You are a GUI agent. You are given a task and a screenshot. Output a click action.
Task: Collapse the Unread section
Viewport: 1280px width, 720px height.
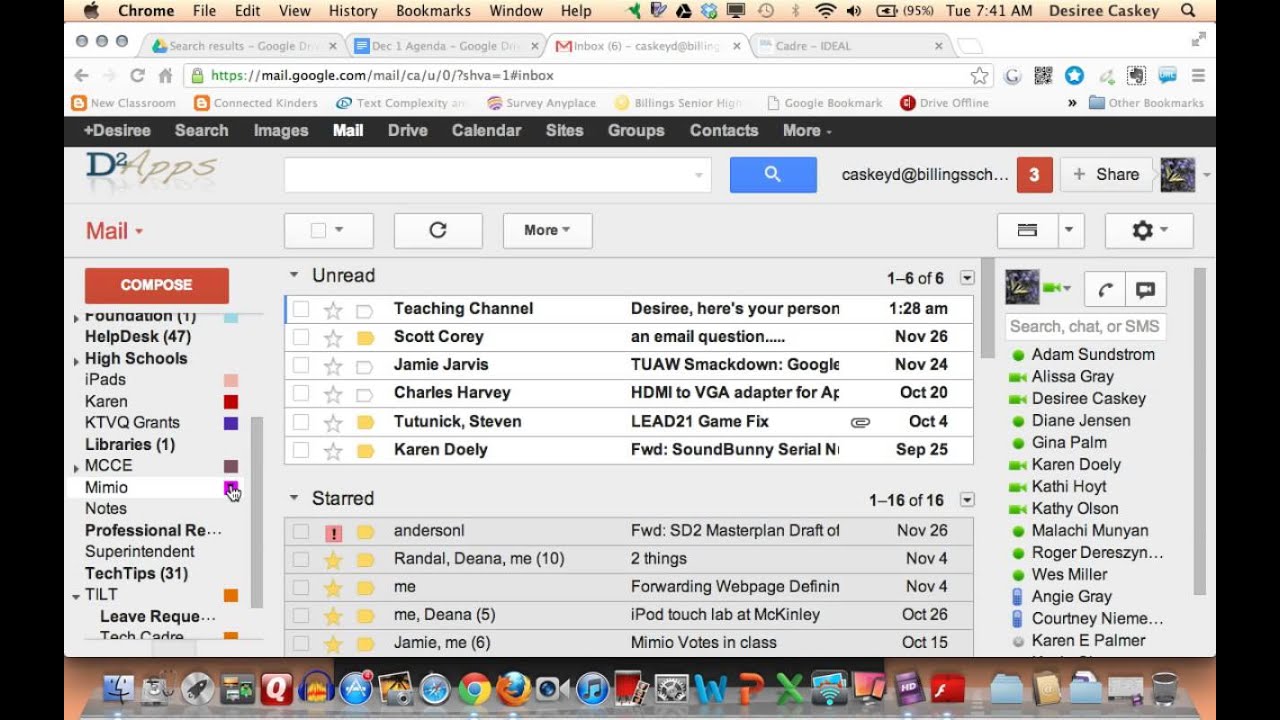(294, 275)
